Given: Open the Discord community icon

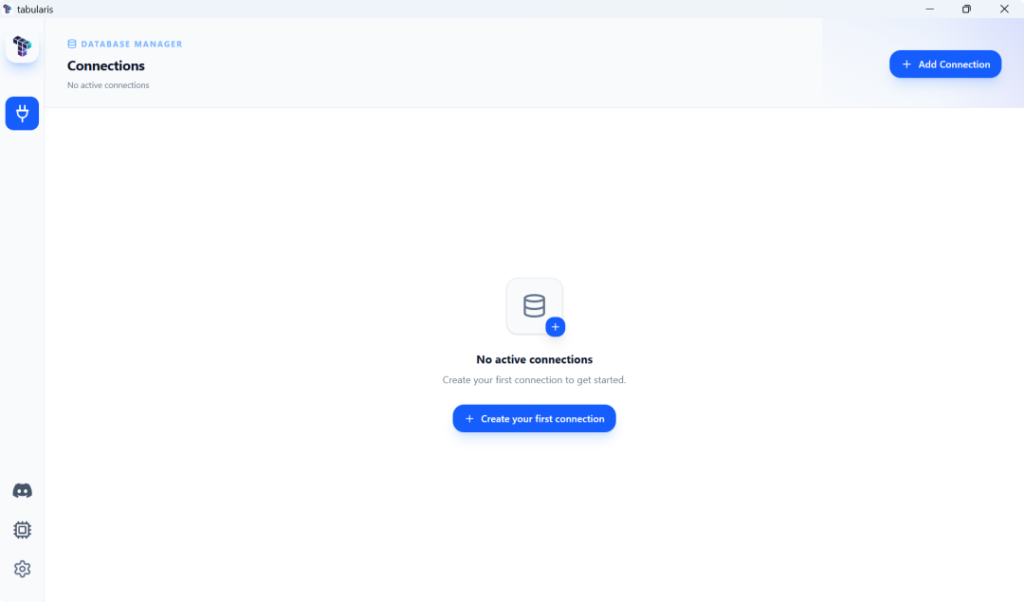Looking at the screenshot, I should 22,491.
